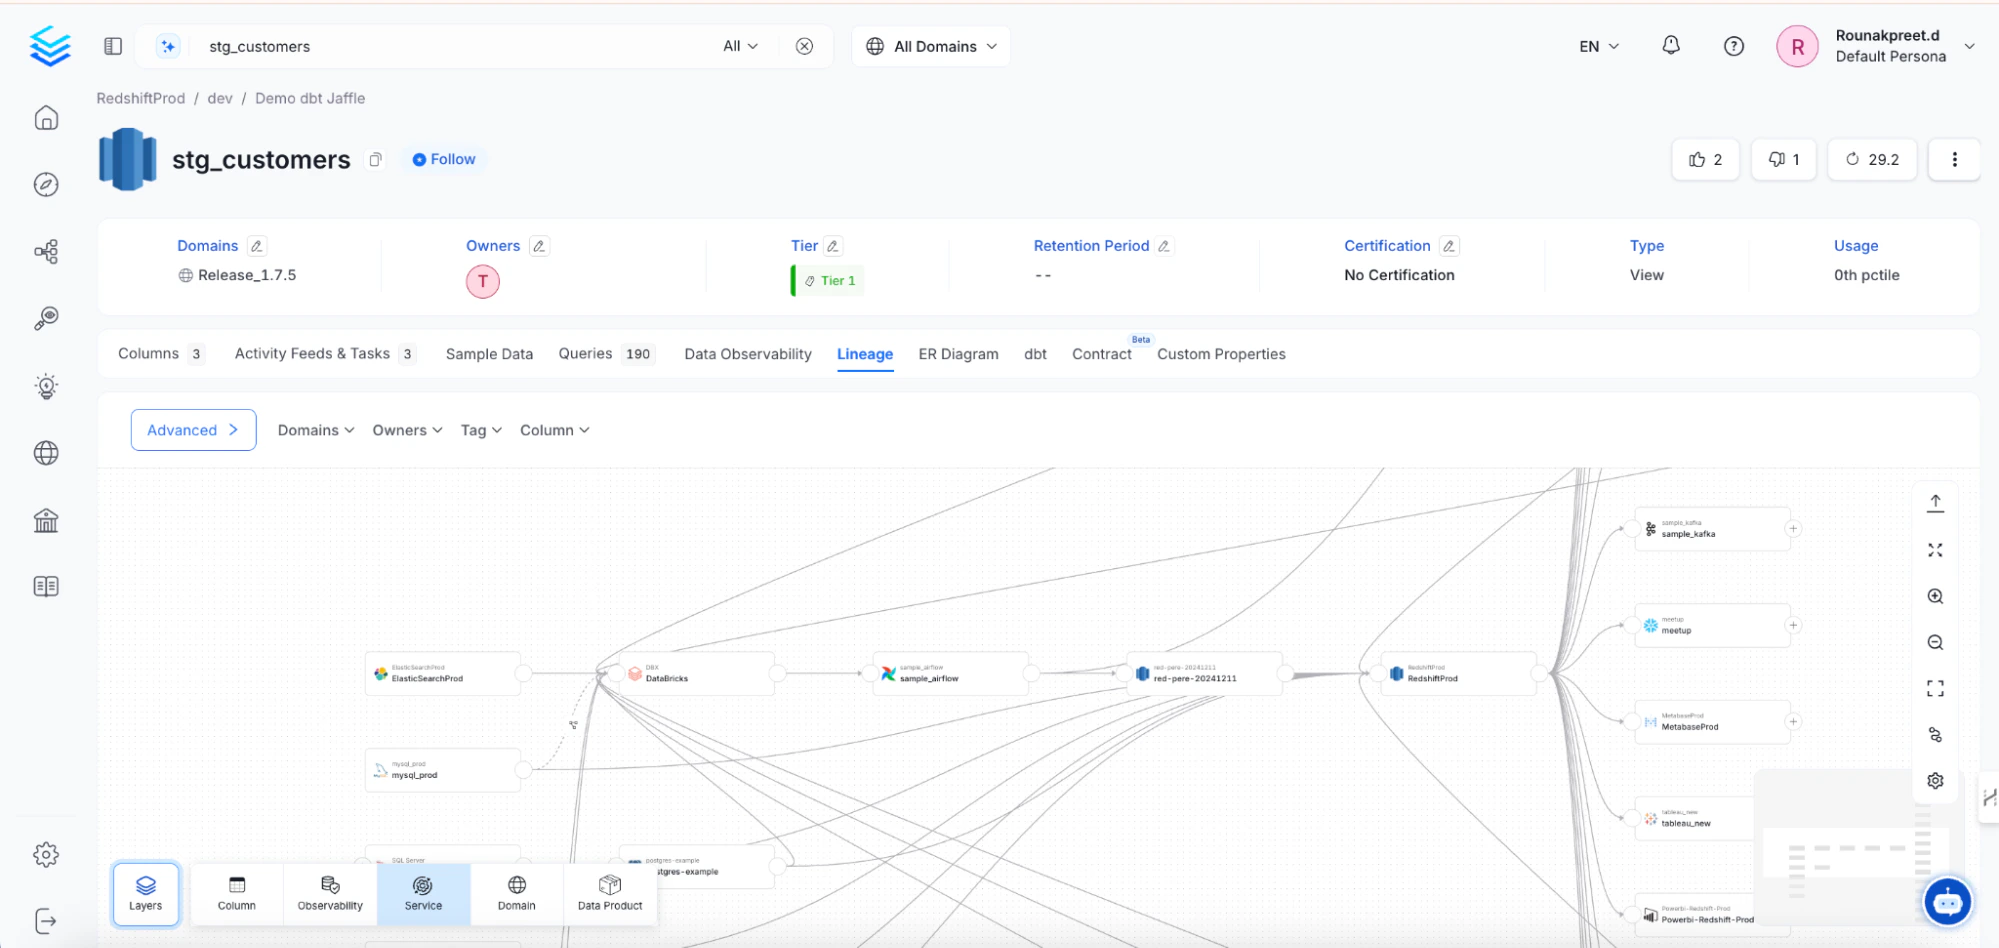
Task: Toggle Follow for stg_customers
Action: [x=444, y=160]
